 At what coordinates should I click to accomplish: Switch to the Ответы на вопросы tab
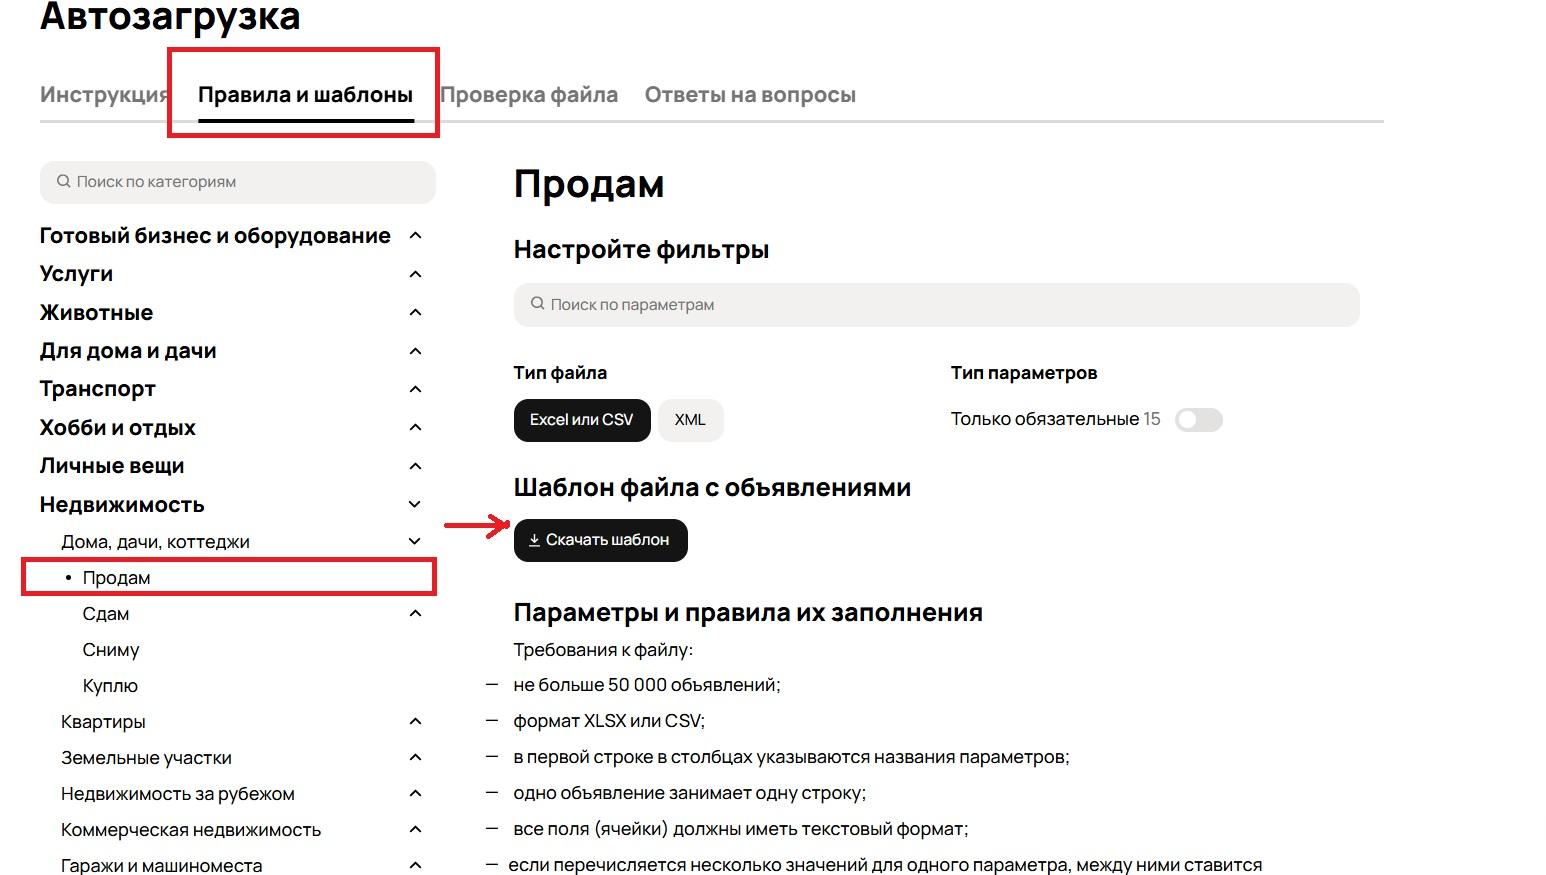[x=750, y=95]
